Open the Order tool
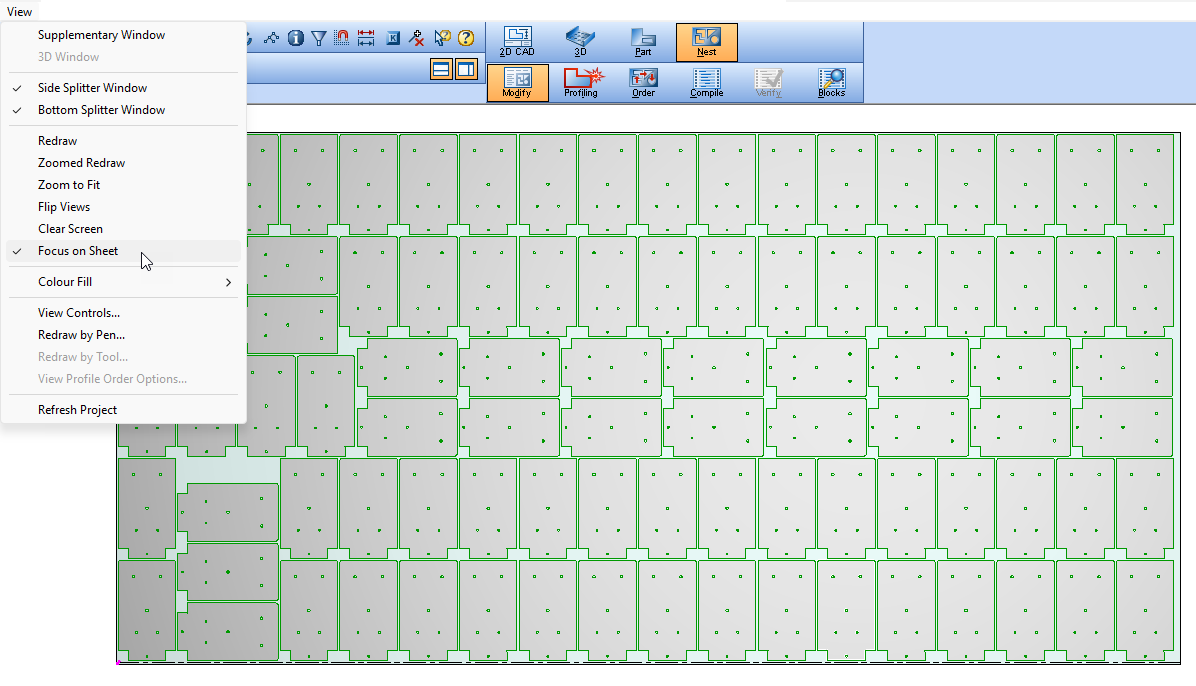The height and width of the screenshot is (686, 1196). click(x=643, y=83)
